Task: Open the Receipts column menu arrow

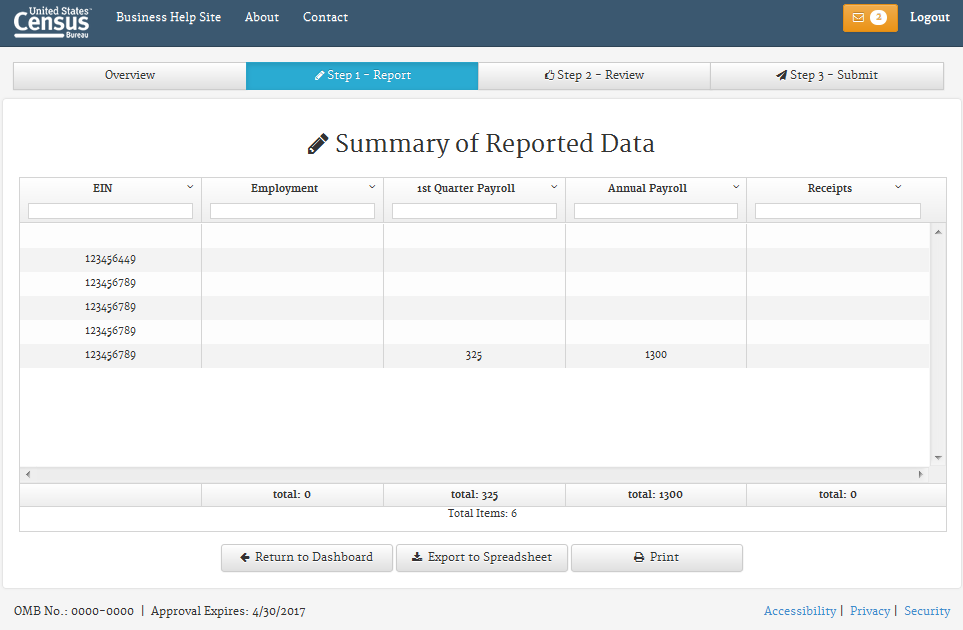Action: tap(898, 187)
